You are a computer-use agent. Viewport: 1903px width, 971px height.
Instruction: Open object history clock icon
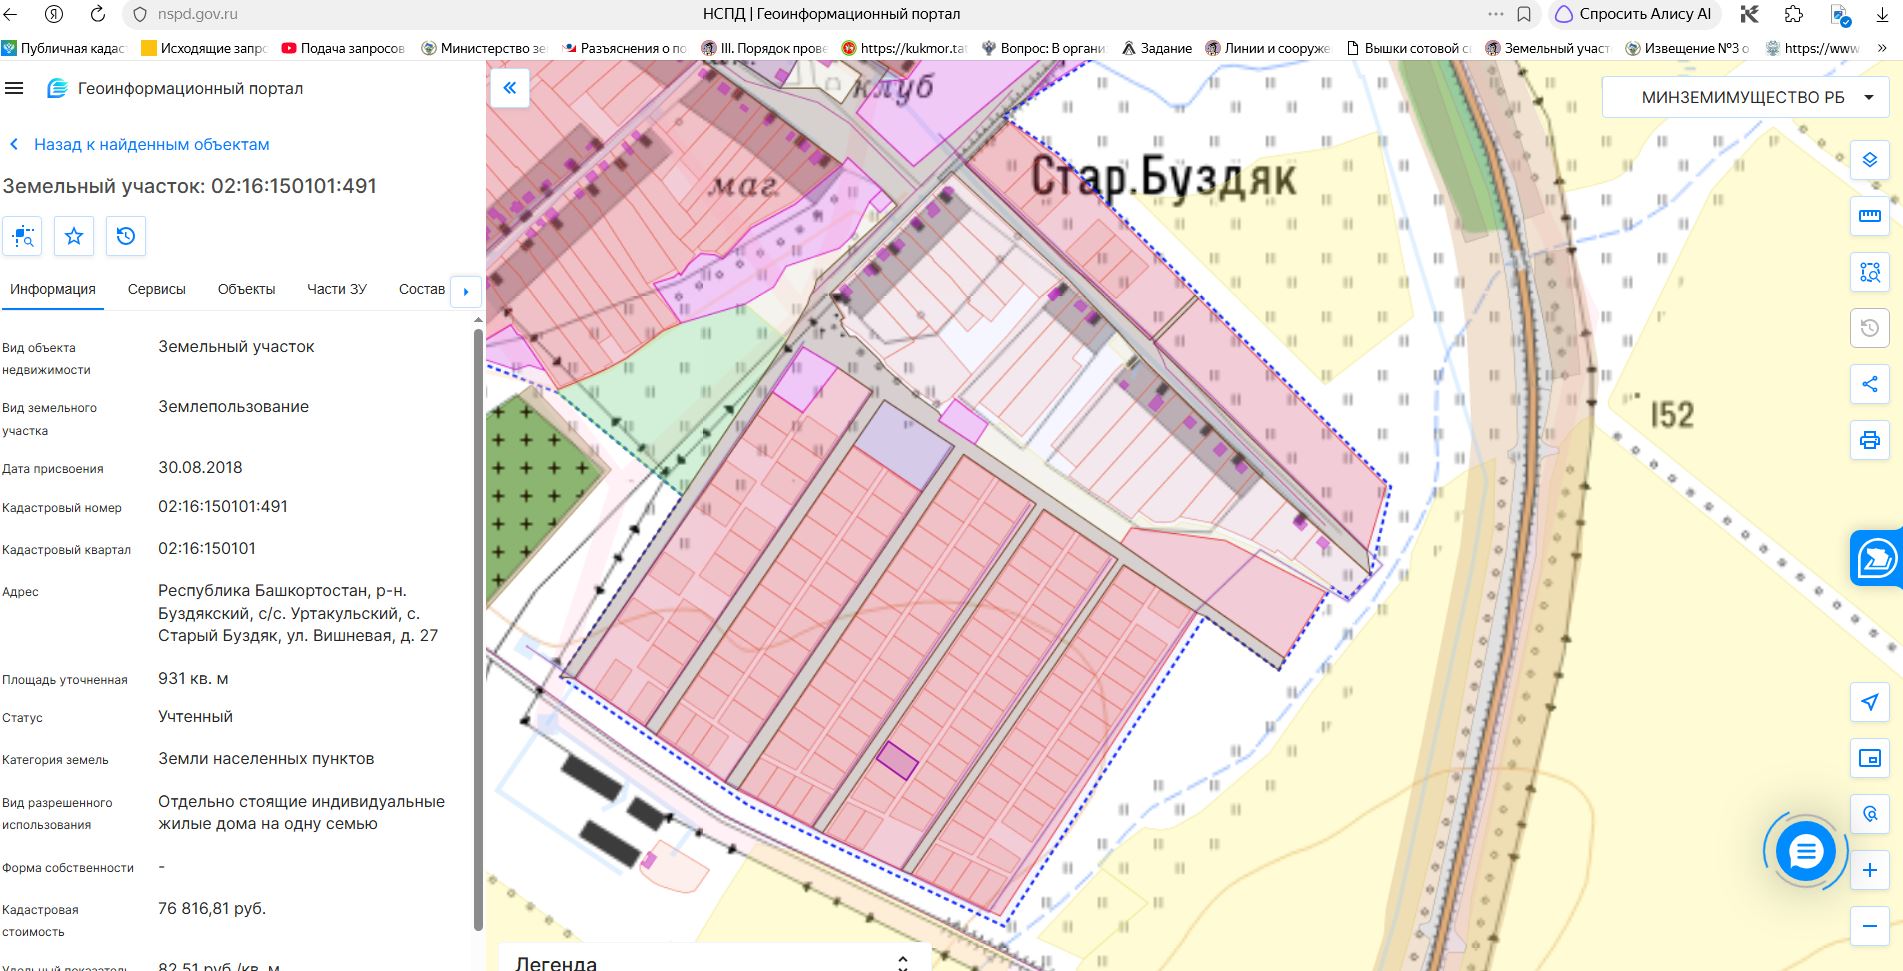click(126, 236)
